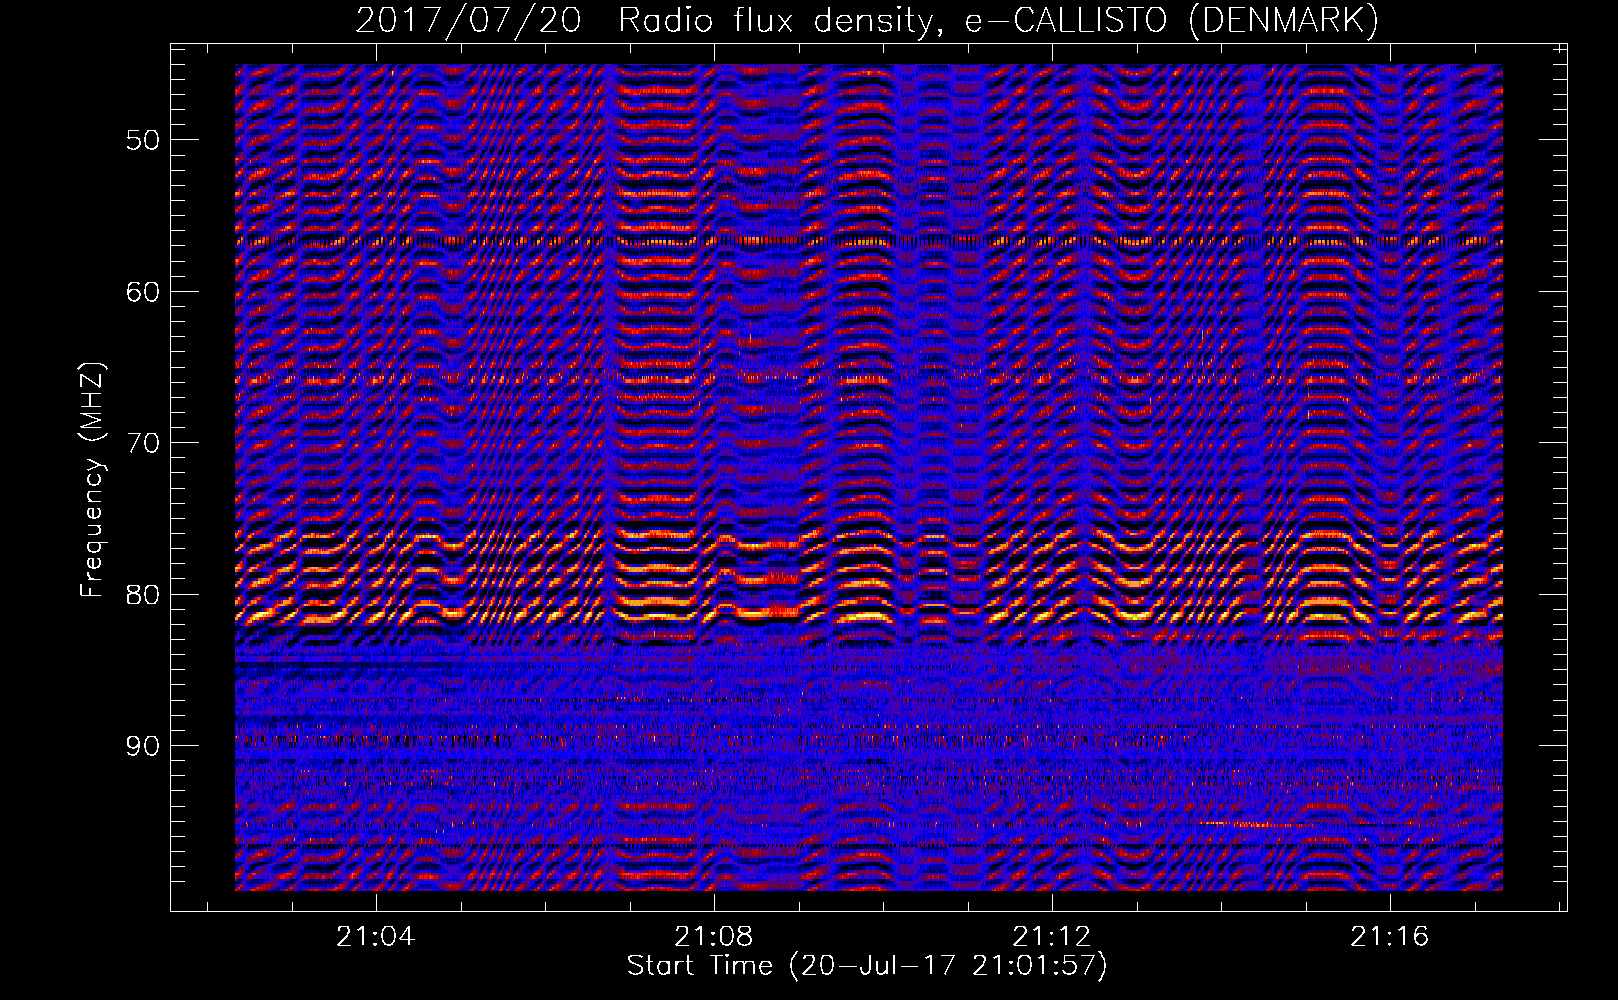This screenshot has height=1000, width=1618.
Task: Click the "50" frequency tick label
Action: click(x=142, y=140)
